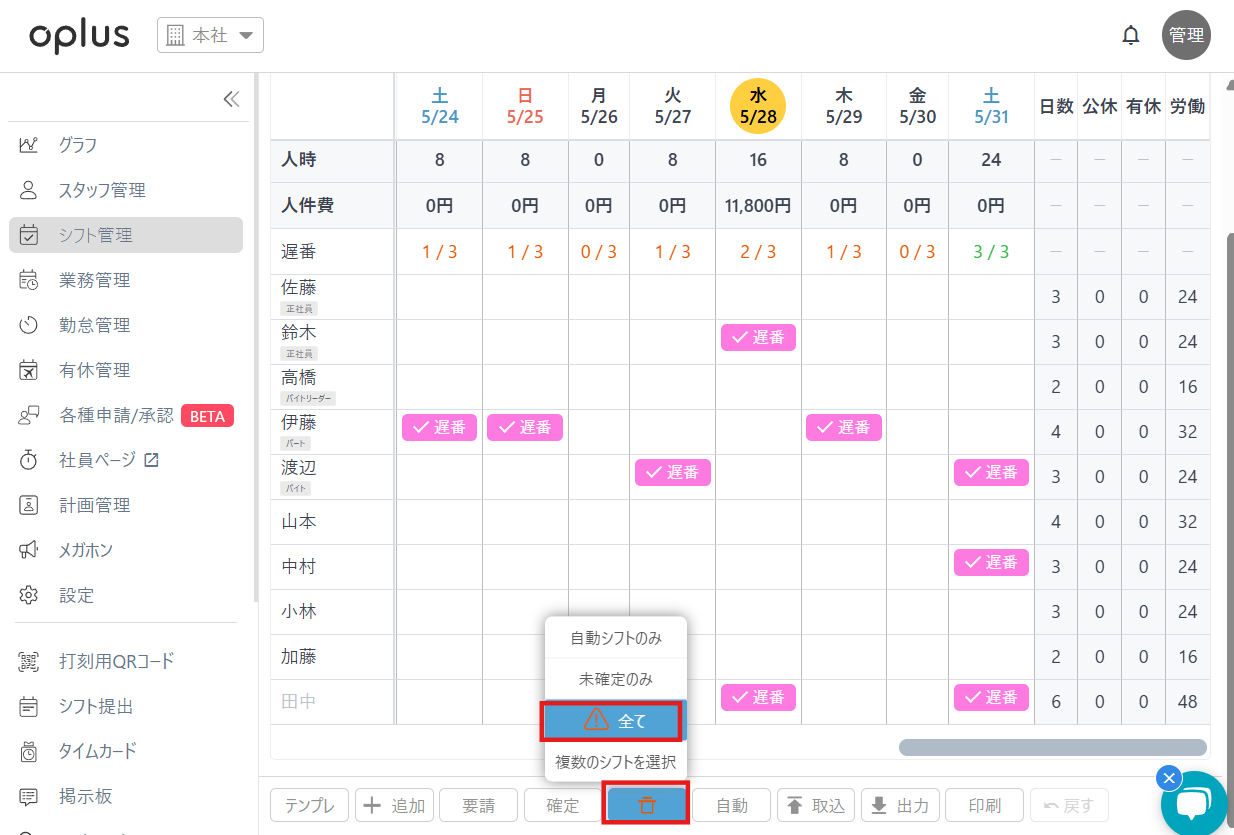Go to 勤怠管理 in sidebar

(x=94, y=325)
